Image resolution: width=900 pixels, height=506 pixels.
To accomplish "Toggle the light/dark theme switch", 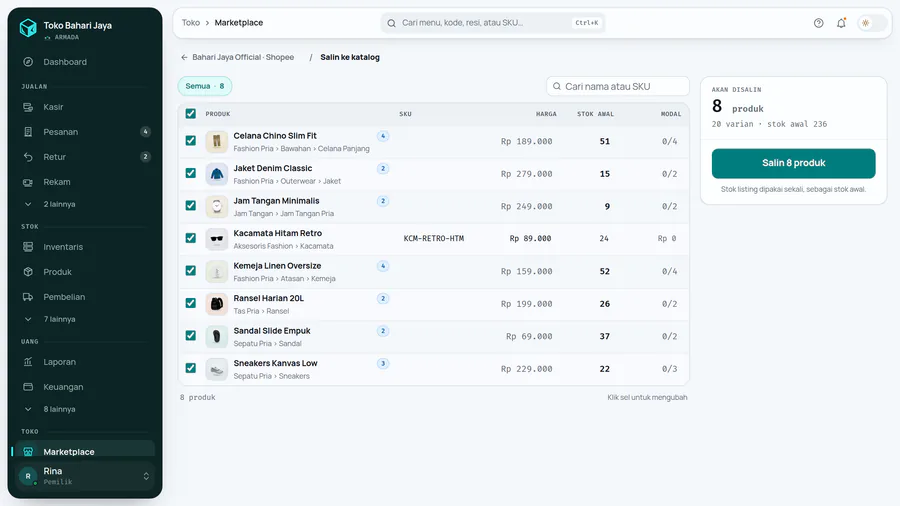I will pyautogui.click(x=871, y=23).
